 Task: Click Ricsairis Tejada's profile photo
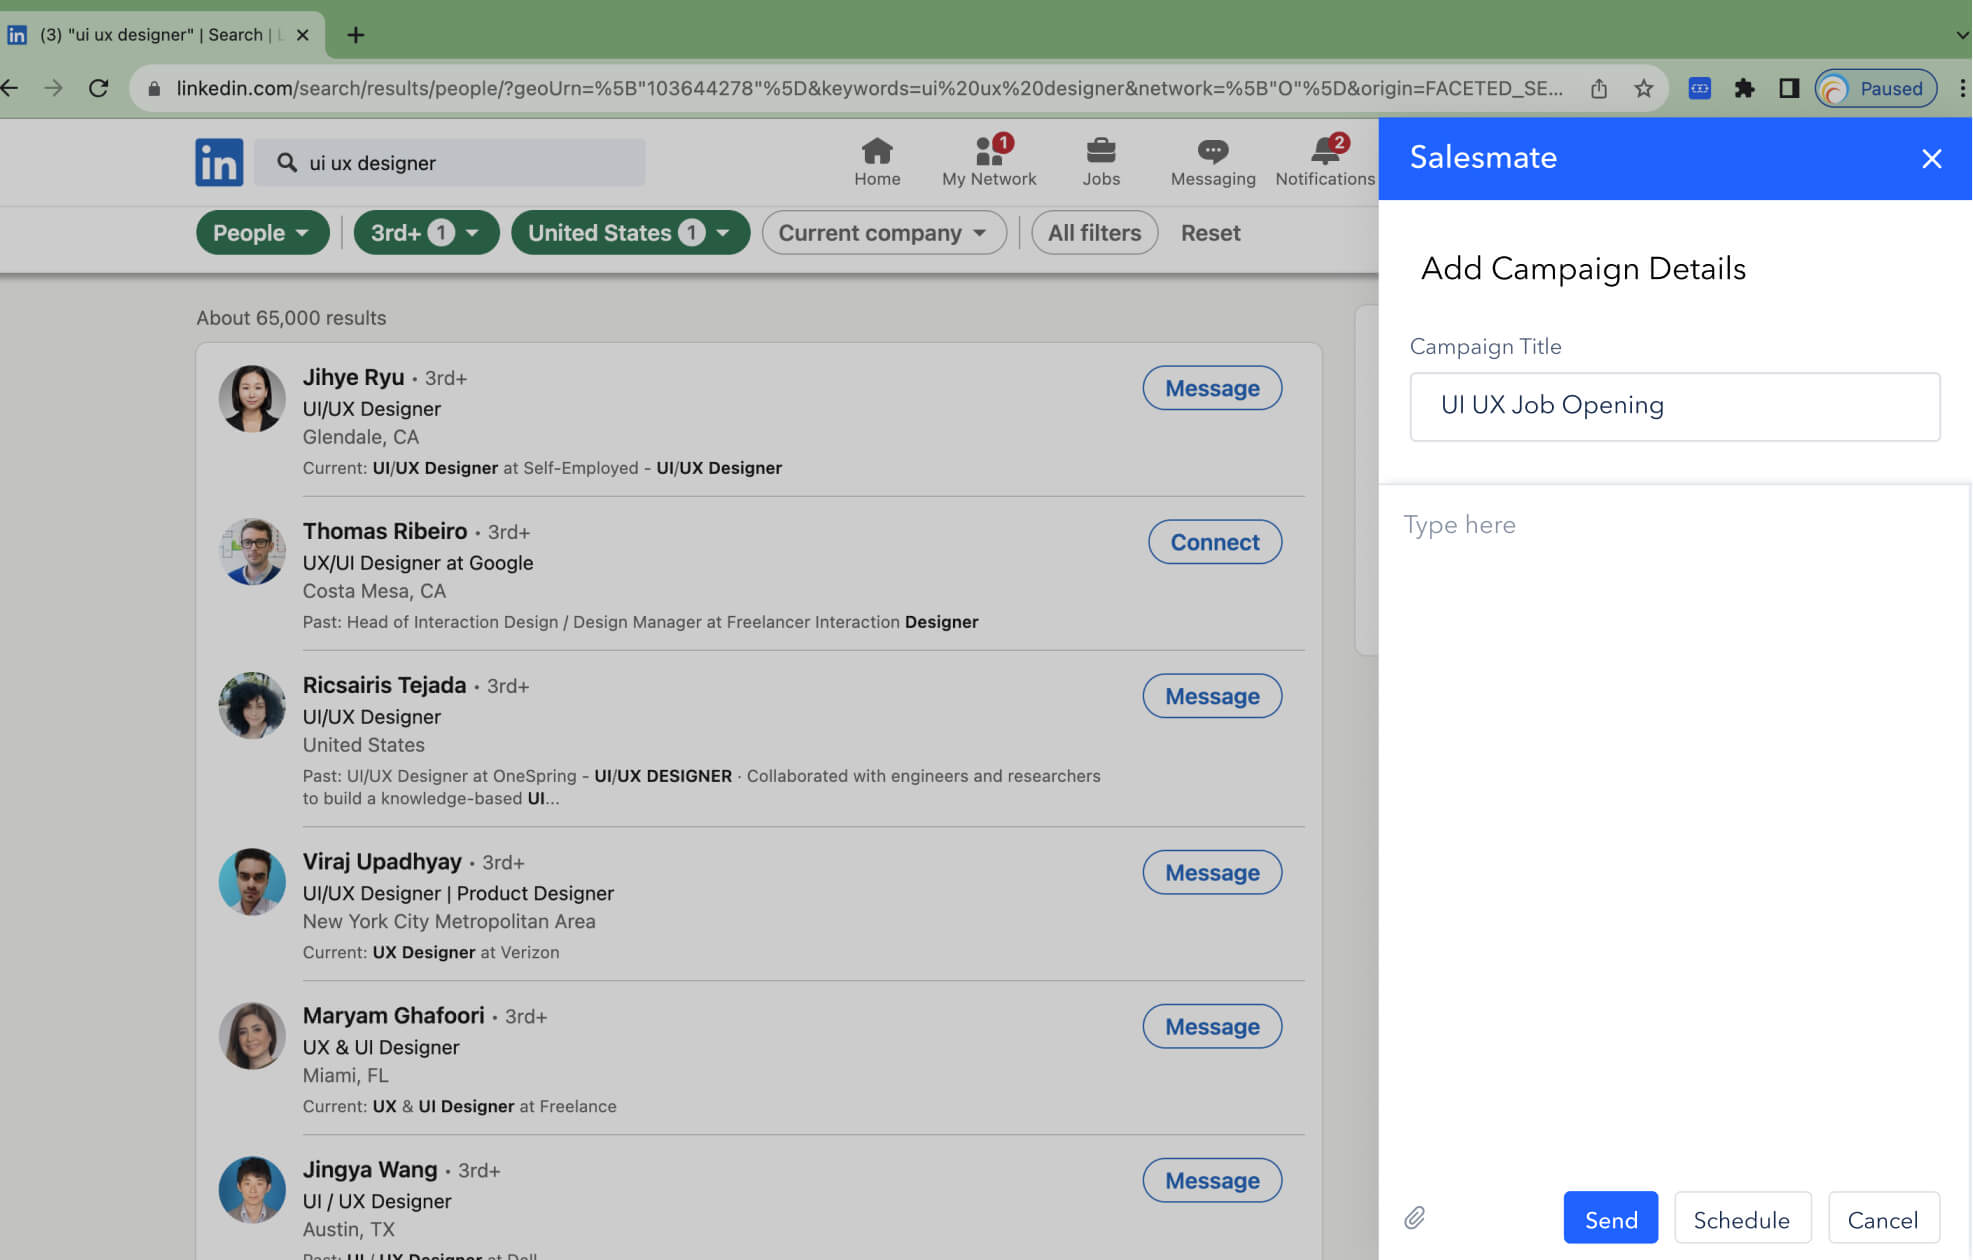point(252,706)
